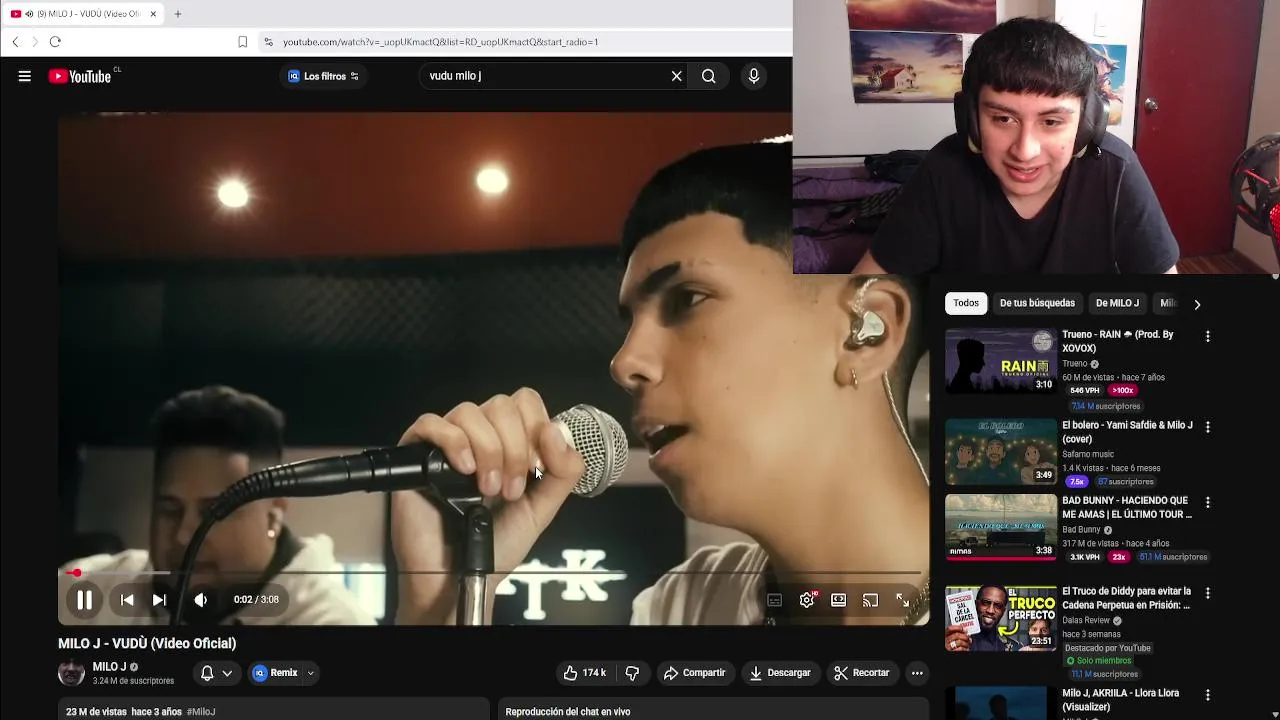Share the video via Compartir
The width and height of the screenshot is (1280, 720).
coord(694,673)
